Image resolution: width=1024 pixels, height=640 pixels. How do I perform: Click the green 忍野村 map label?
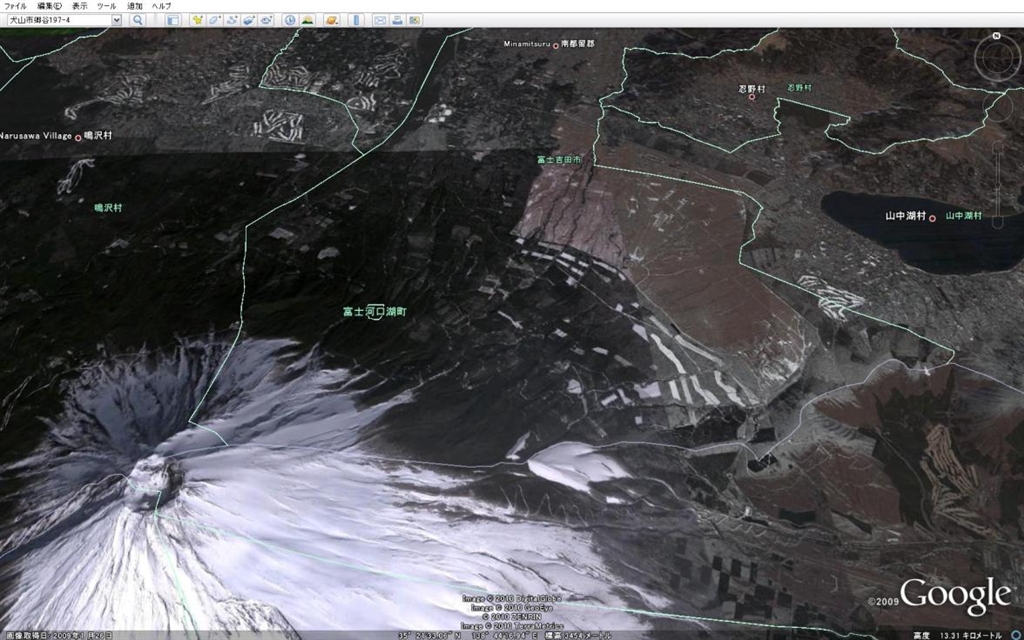(x=799, y=87)
